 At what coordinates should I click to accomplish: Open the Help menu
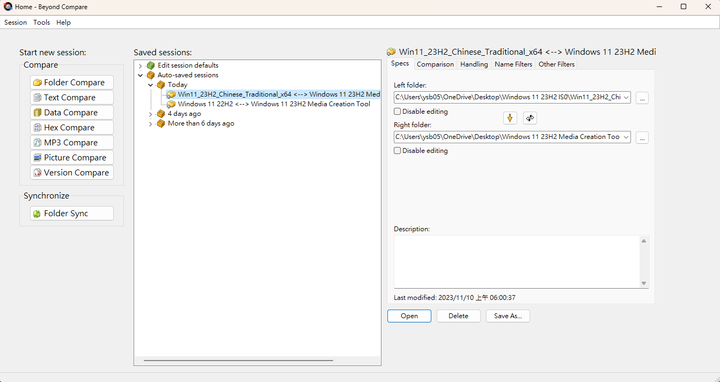63,22
